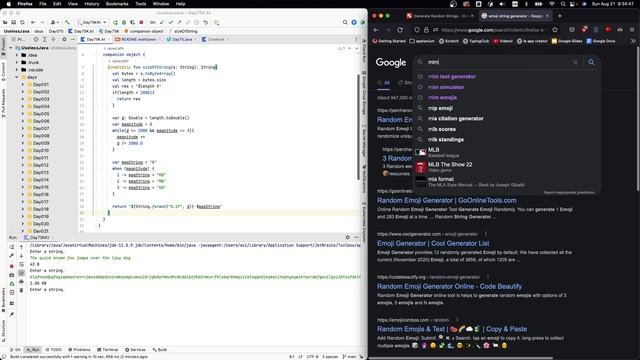Rerun Day75KKt in the Run panel
Image resolution: width=640 pixels, height=360 pixels.
[11, 247]
